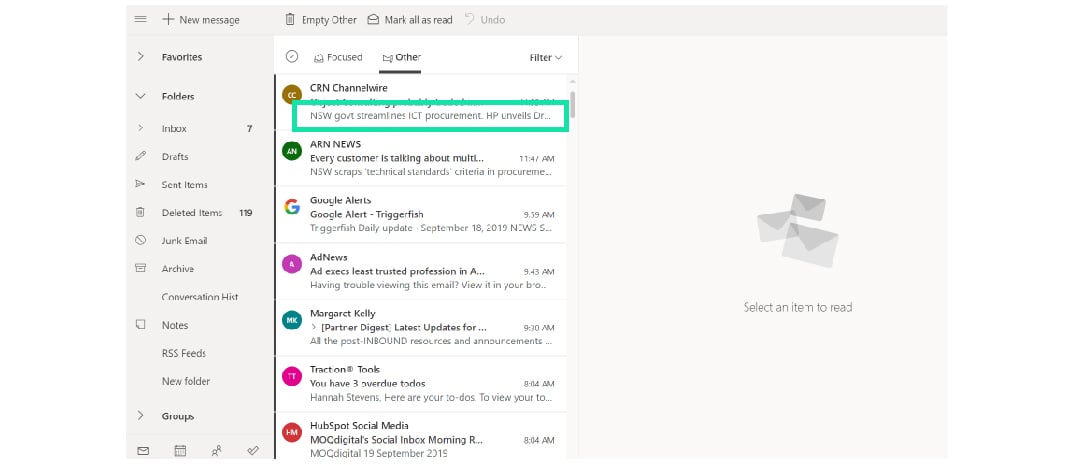Click the Junk Email blocked icon
Viewport: 1074px width, 465px height.
tap(140, 240)
